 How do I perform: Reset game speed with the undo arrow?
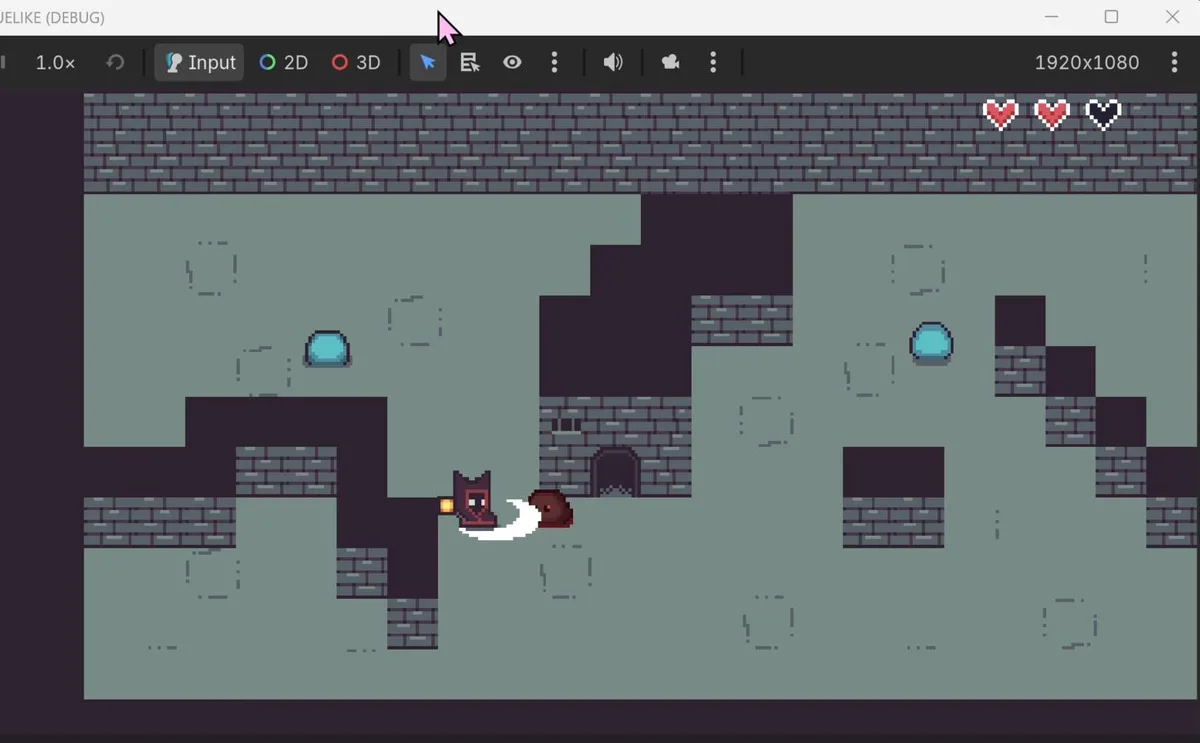pyautogui.click(x=116, y=62)
